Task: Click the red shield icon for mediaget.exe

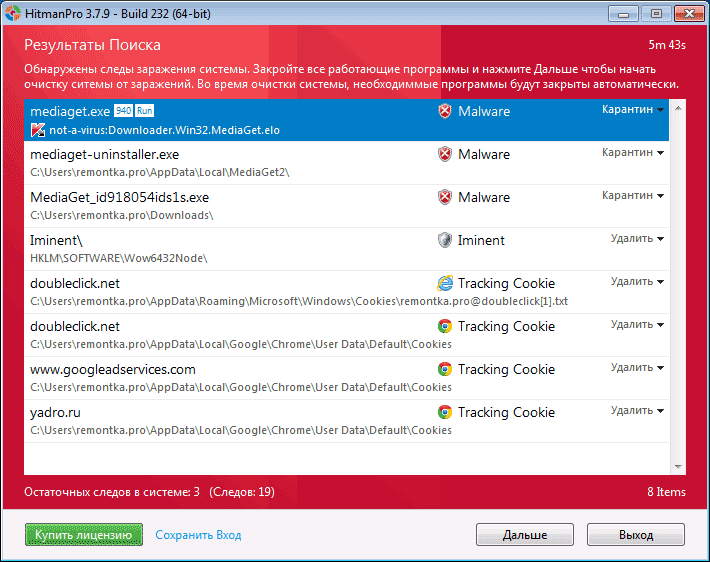Action: pos(445,111)
